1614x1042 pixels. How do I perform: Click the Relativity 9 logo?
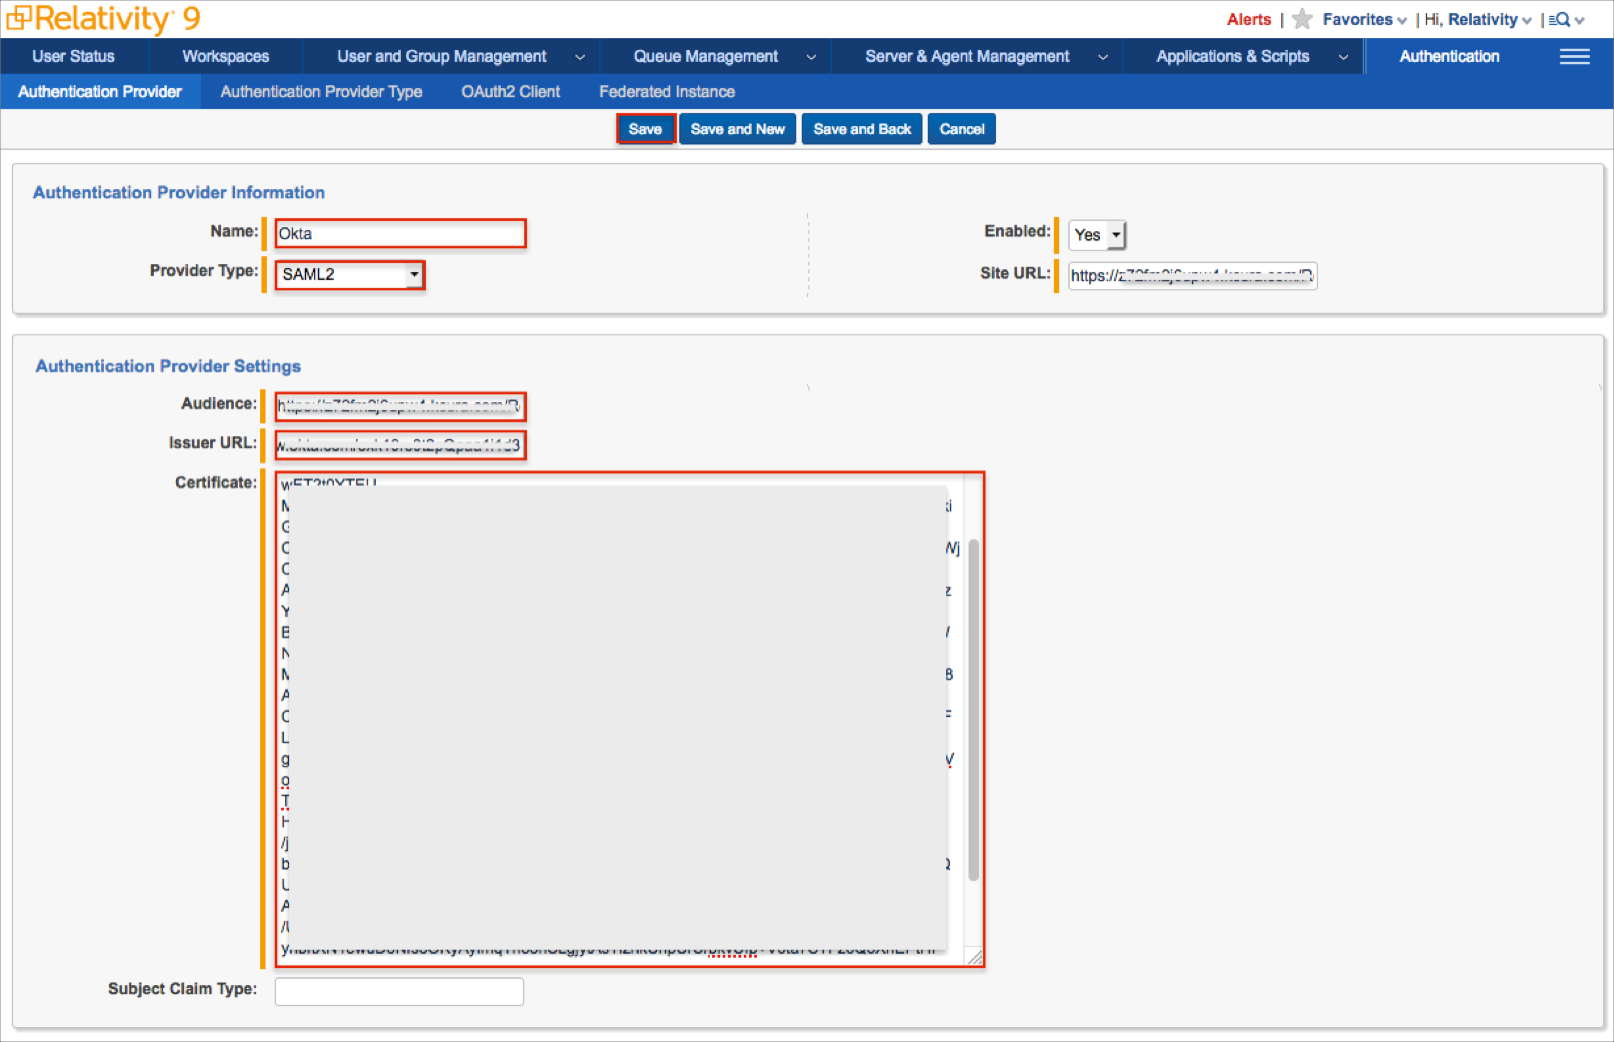pyautogui.click(x=104, y=19)
